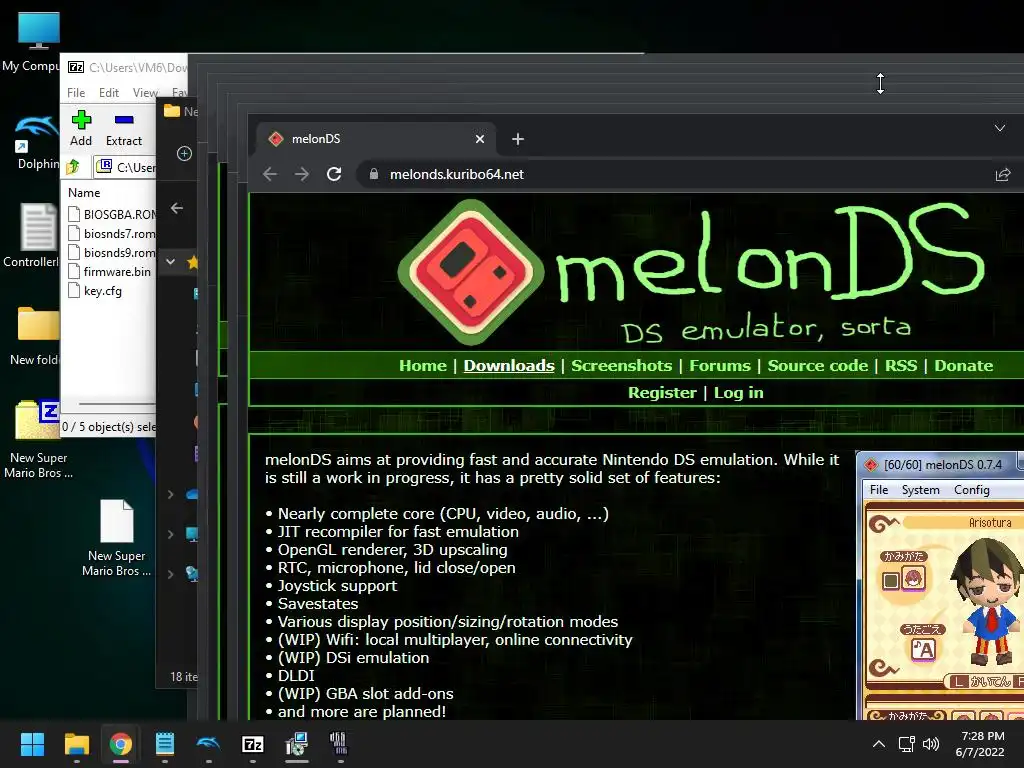1024x768 pixels.
Task: Select the melonDS browser tab
Action: pyautogui.click(x=376, y=139)
